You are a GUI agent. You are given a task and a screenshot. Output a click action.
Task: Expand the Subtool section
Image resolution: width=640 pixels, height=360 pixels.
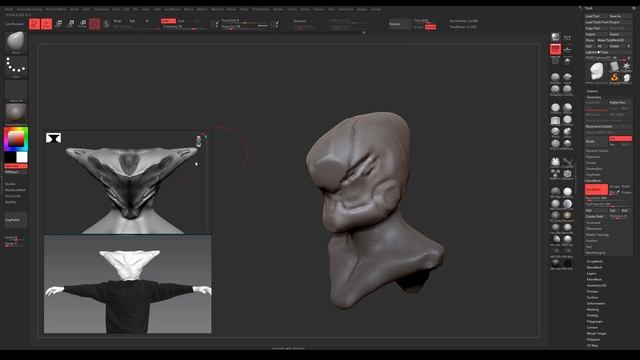coord(592,91)
